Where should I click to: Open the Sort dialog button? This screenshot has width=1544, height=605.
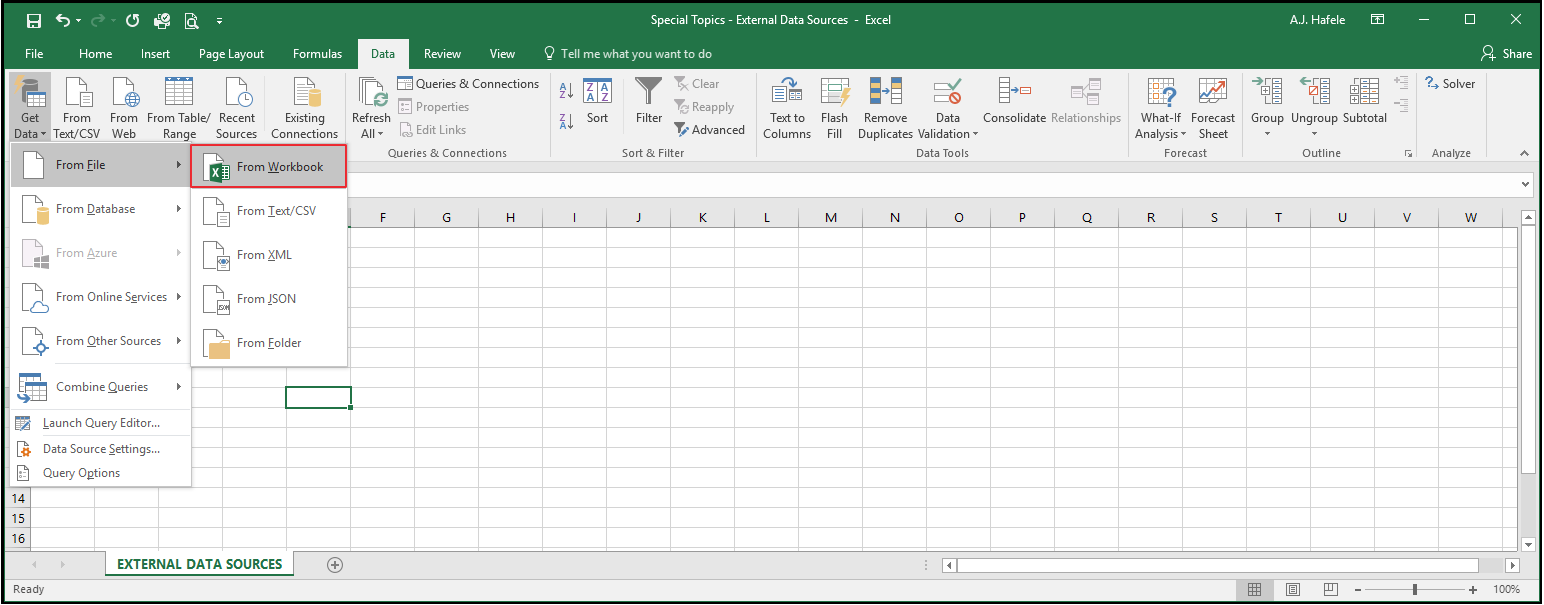(597, 102)
